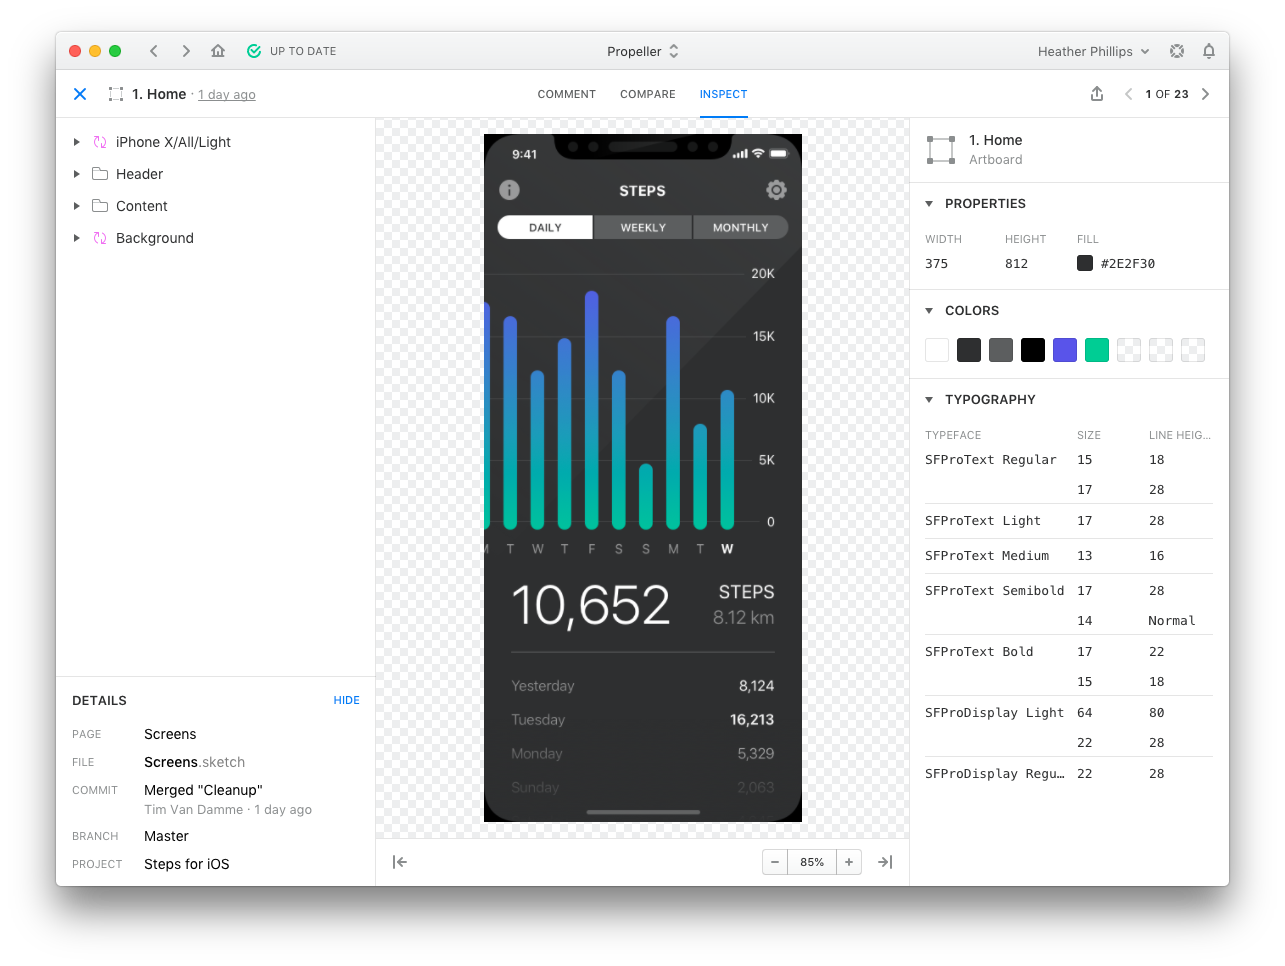Select Daily segment in preview
The width and height of the screenshot is (1285, 966).
[545, 227]
